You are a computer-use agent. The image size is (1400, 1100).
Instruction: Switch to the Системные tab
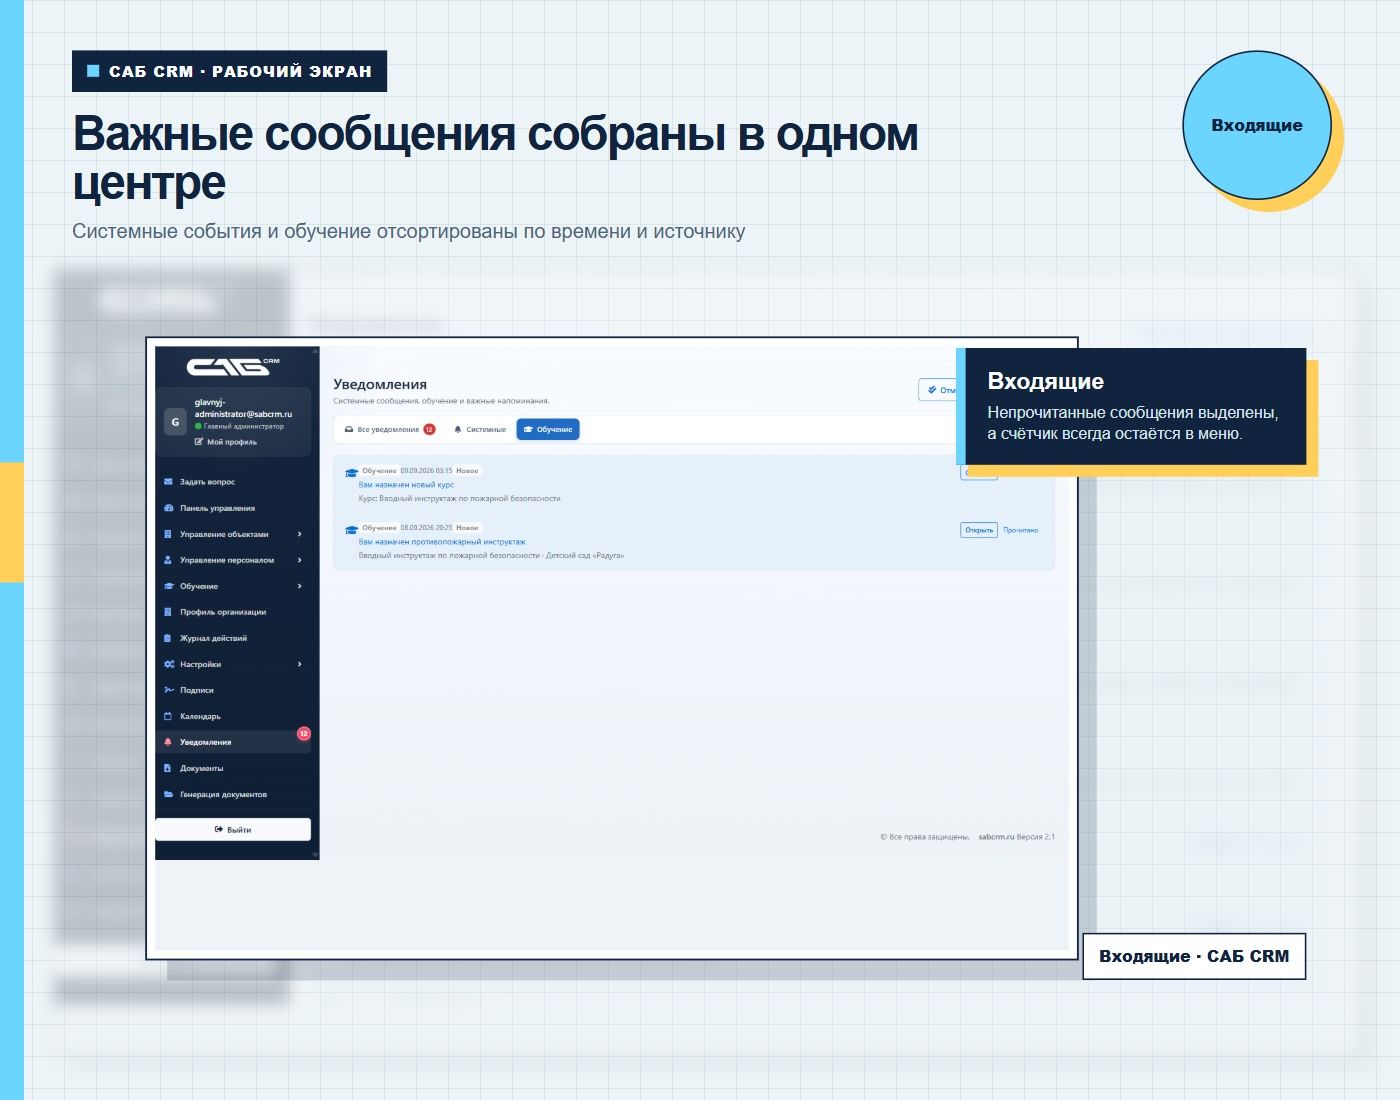coord(480,430)
